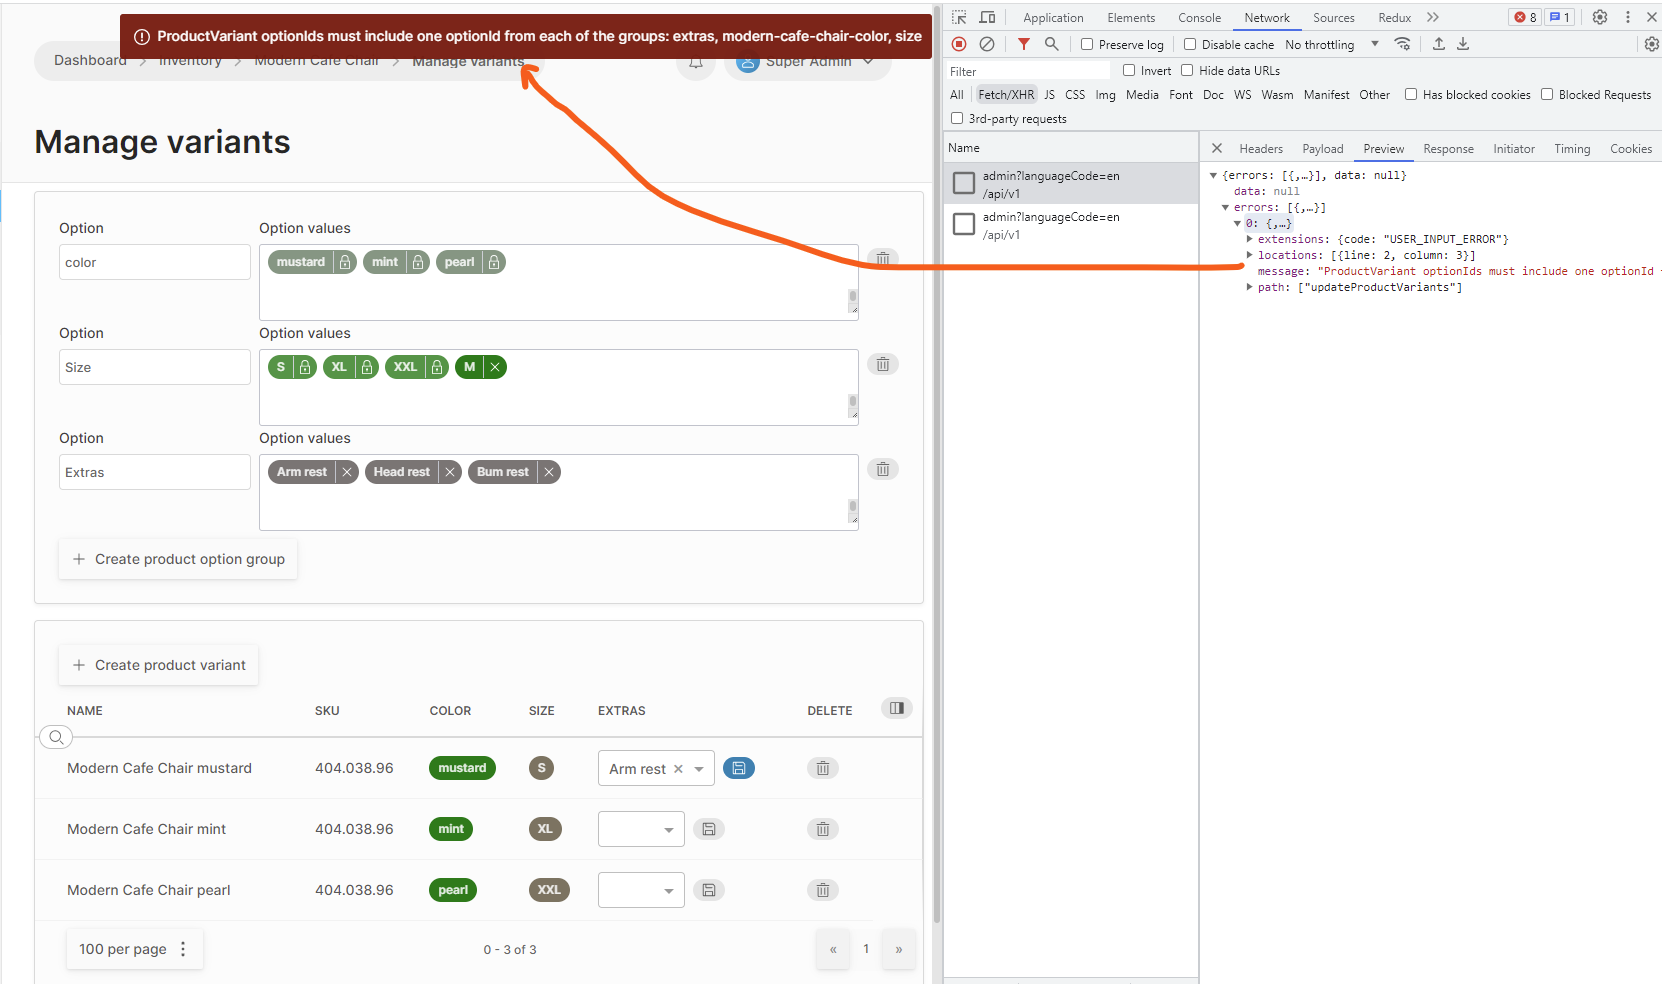
Task: Click Create product variant button
Action: pyautogui.click(x=158, y=664)
